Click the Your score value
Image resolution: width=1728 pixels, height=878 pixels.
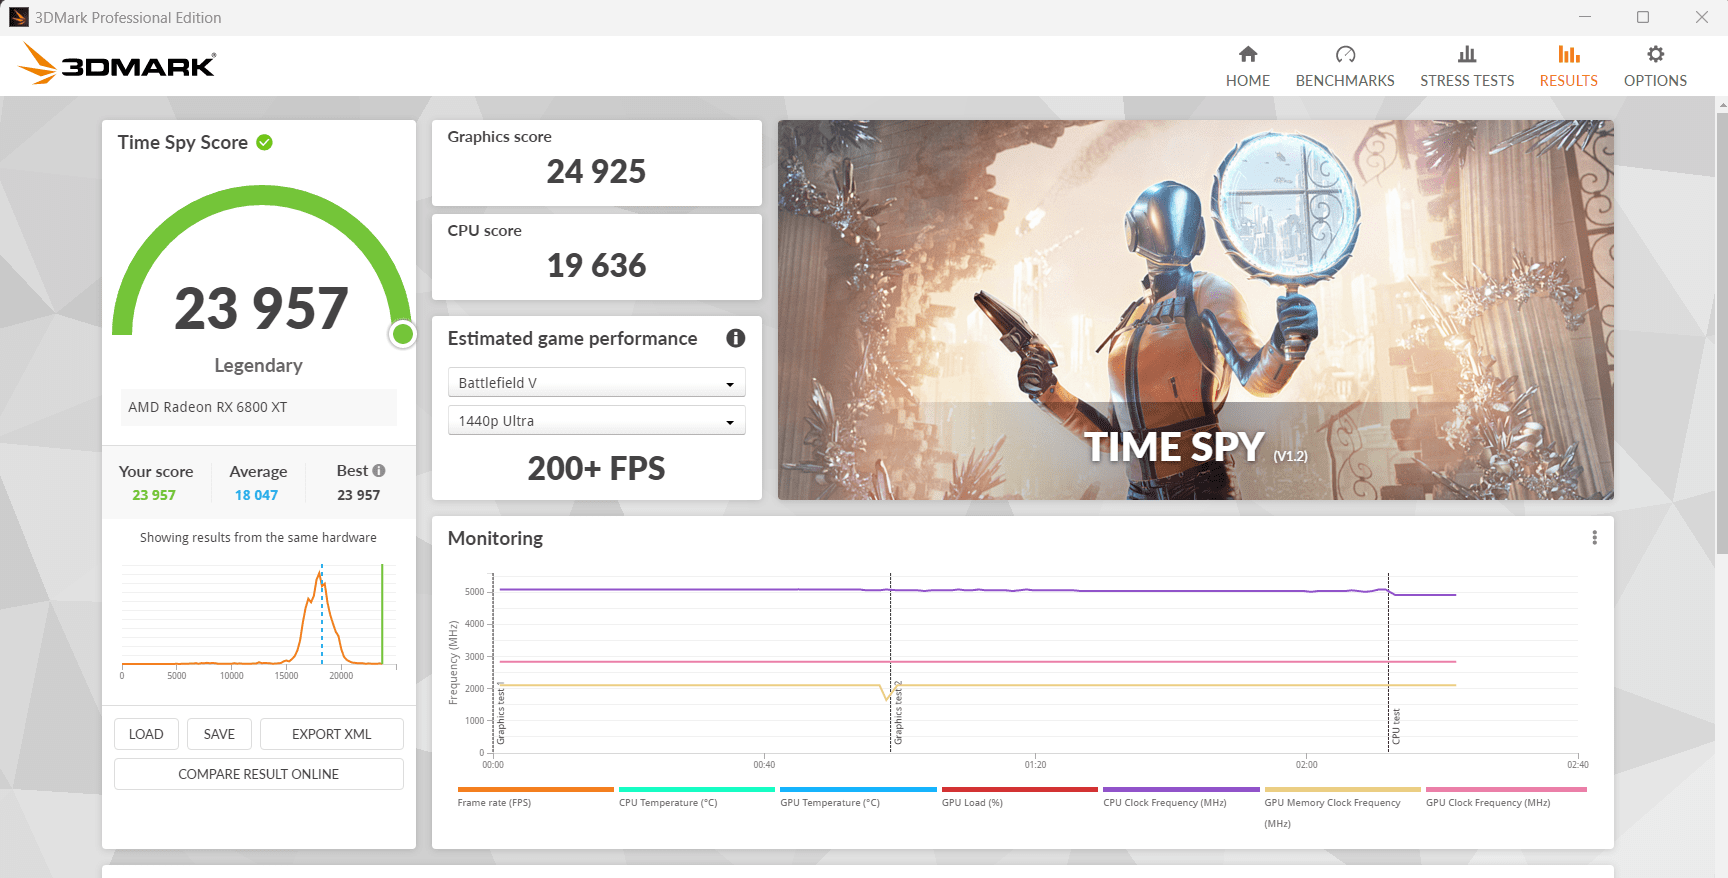[154, 495]
